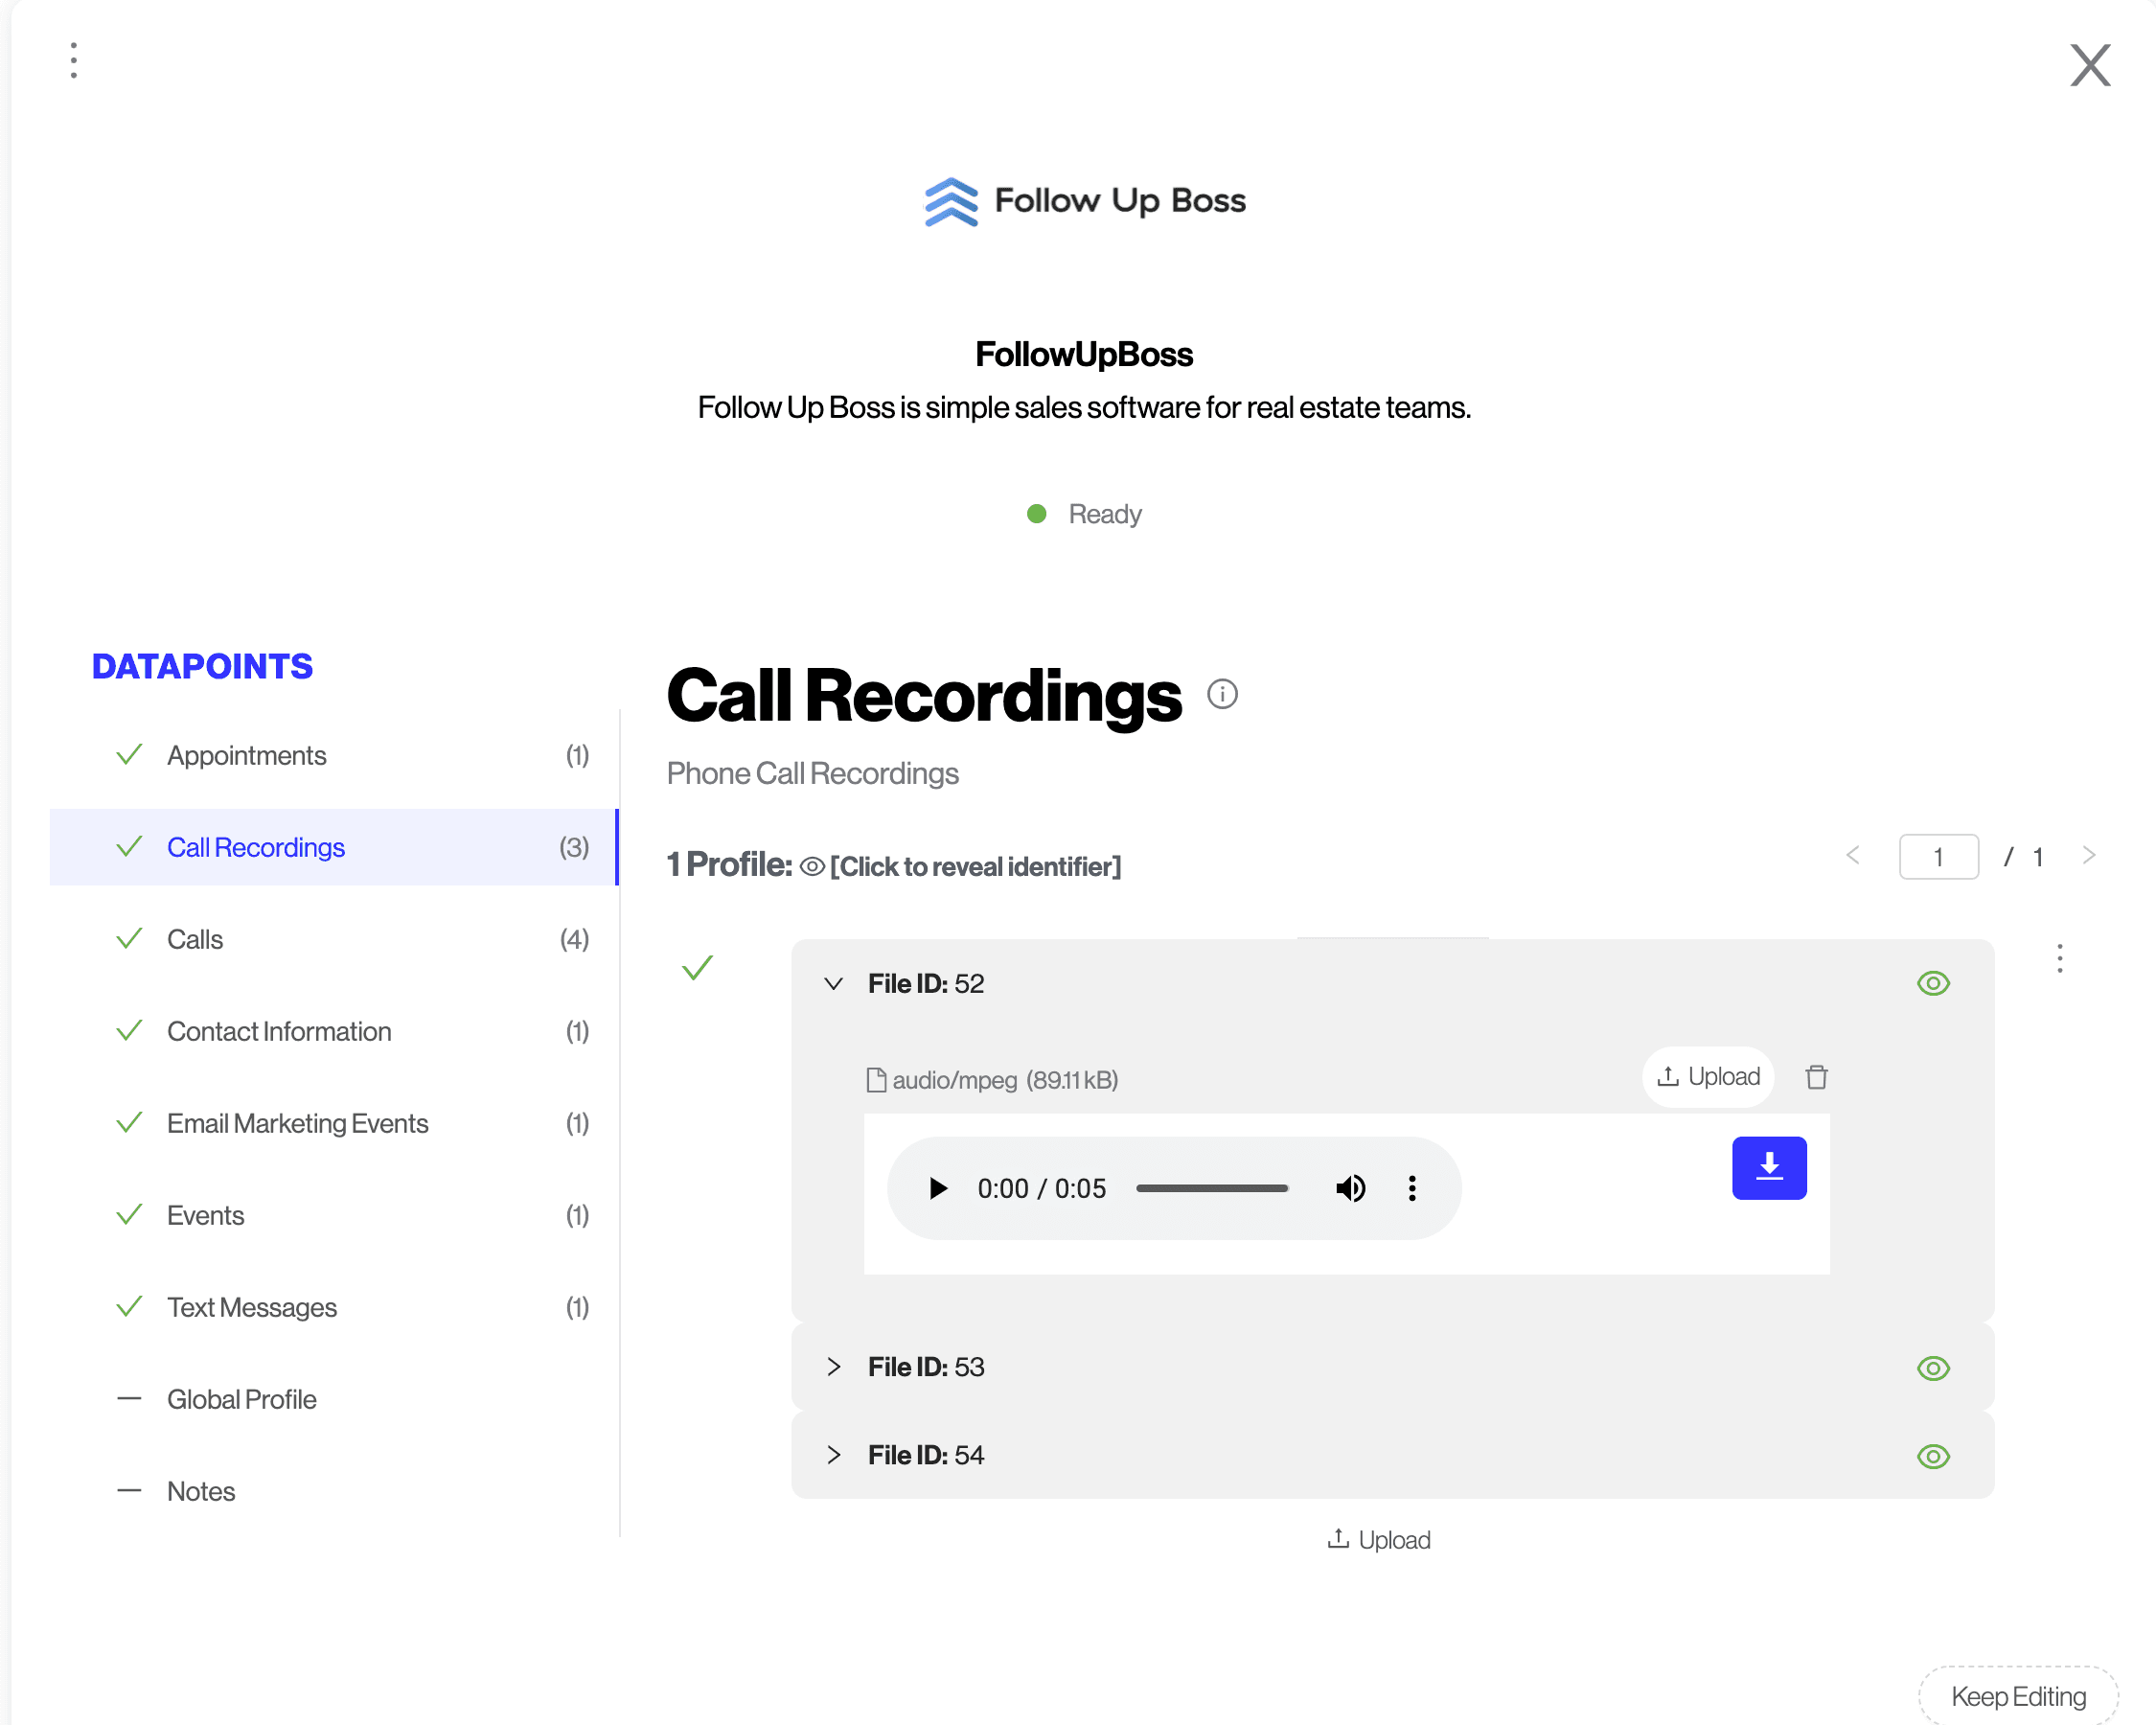Open profile row three-dot options menu

(2059, 958)
